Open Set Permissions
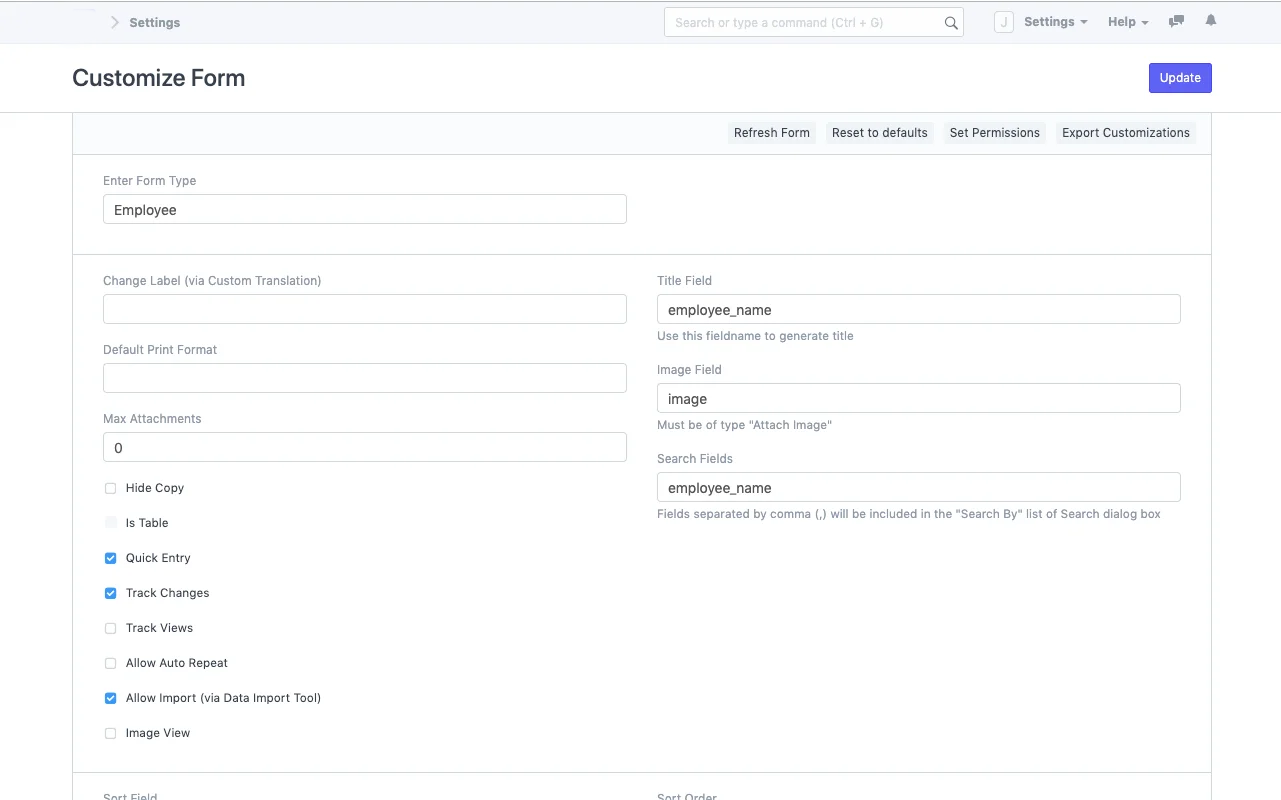Viewport: 1281px width, 800px height. [994, 132]
